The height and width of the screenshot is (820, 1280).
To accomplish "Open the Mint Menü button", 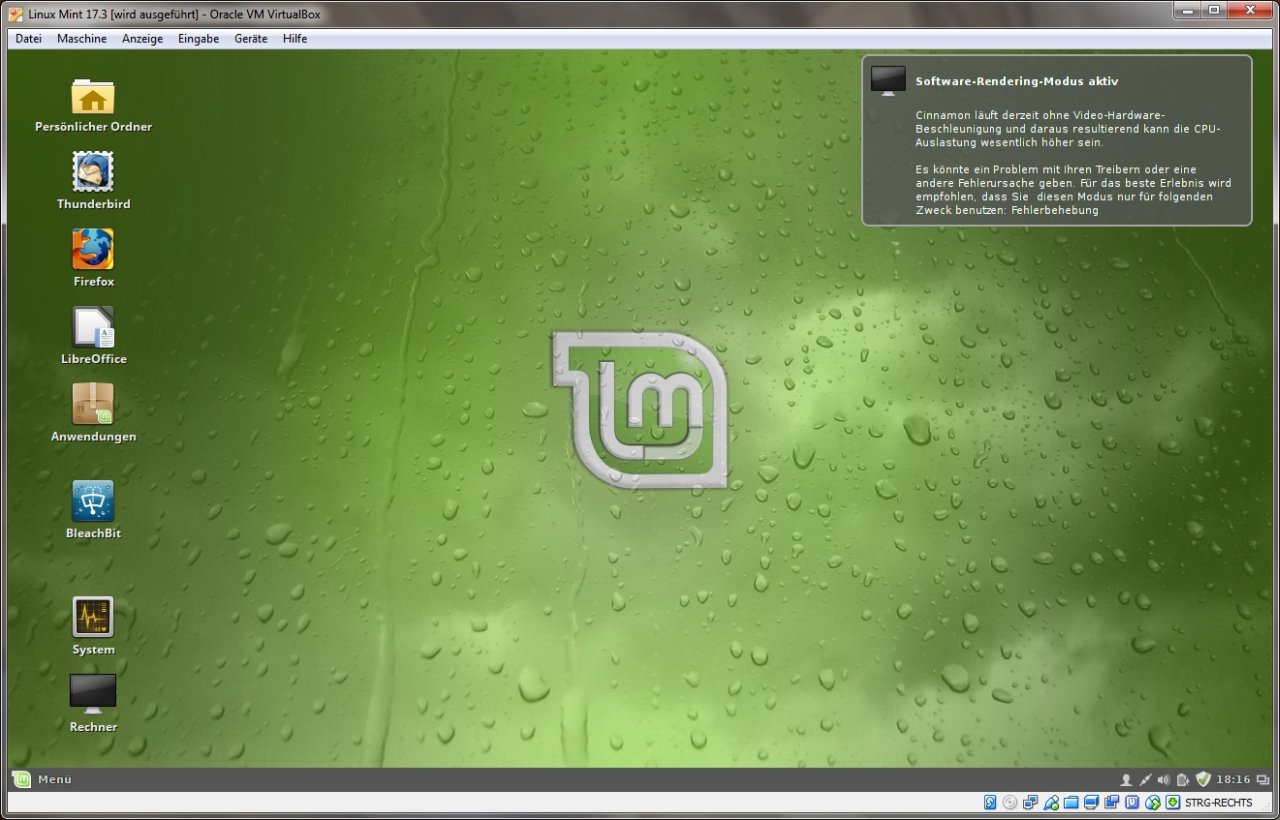I will coord(42,779).
